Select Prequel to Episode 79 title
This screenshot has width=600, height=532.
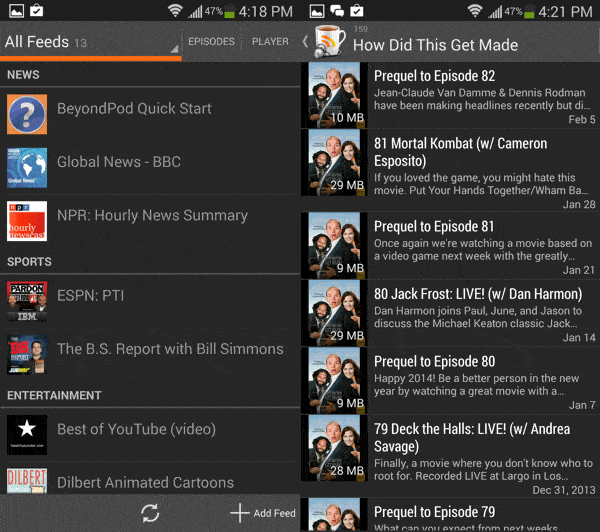click(434, 512)
